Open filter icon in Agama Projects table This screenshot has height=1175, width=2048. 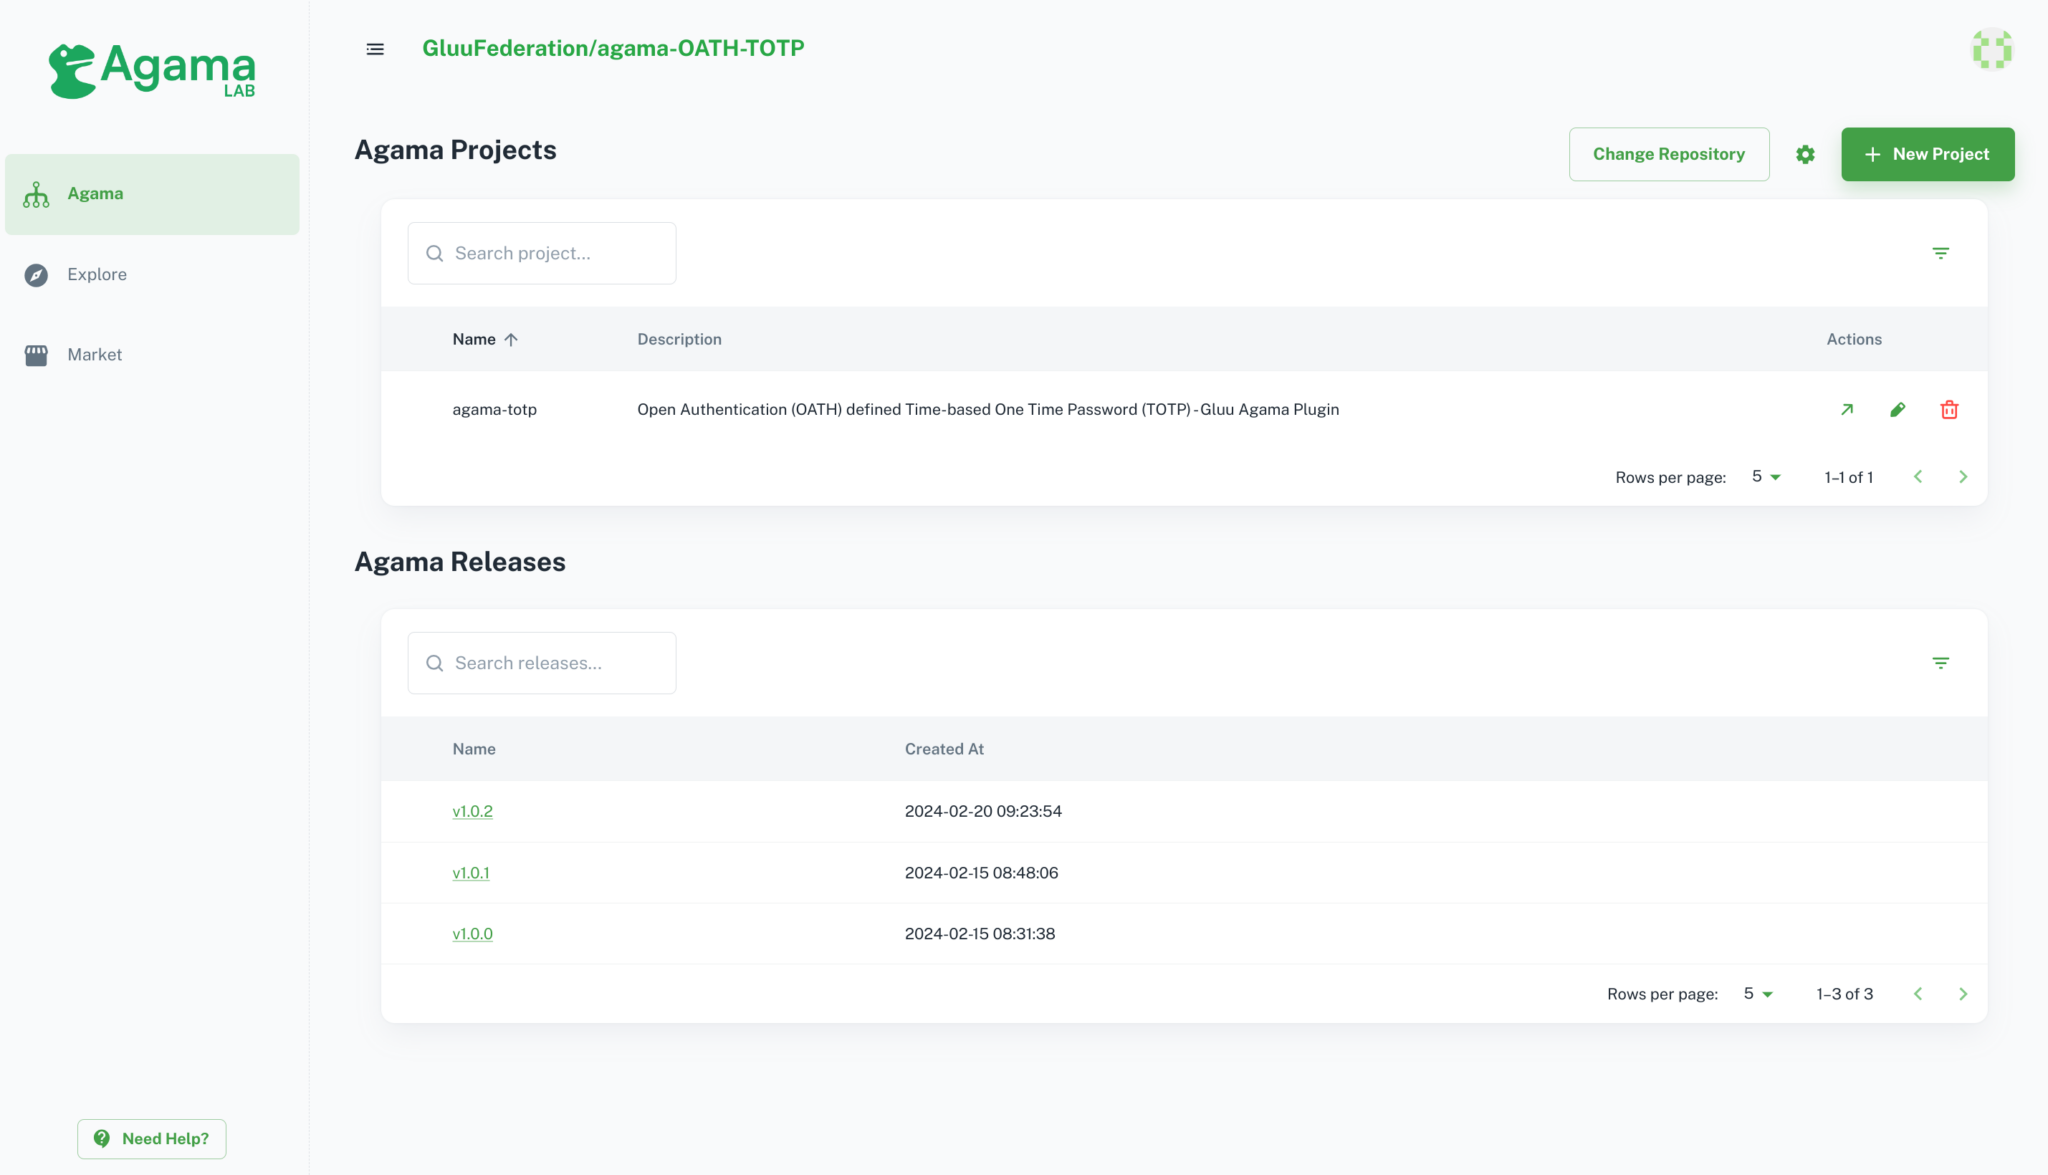[x=1940, y=253]
